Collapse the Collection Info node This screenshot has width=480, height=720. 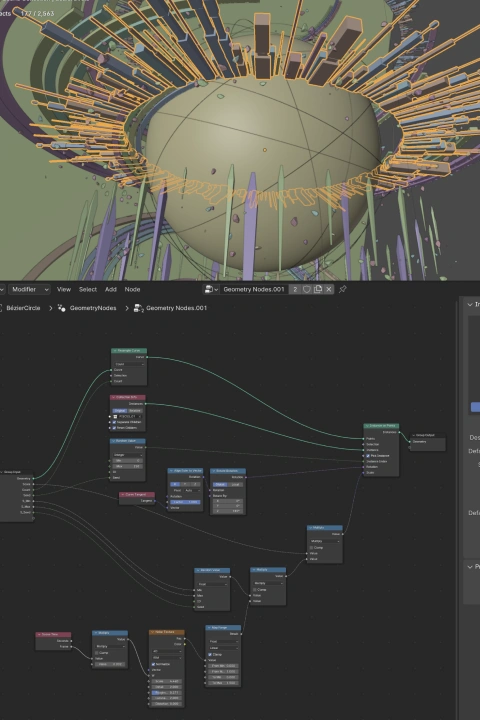point(113,397)
